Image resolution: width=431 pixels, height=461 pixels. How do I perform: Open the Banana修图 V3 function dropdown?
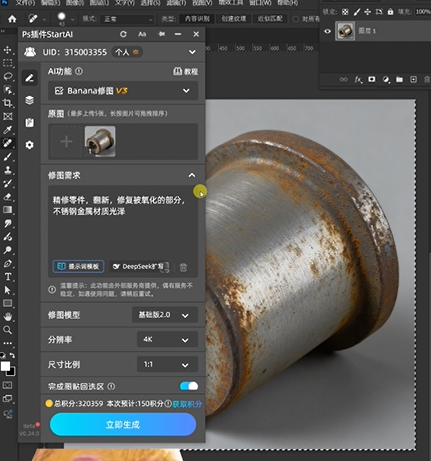[123, 91]
